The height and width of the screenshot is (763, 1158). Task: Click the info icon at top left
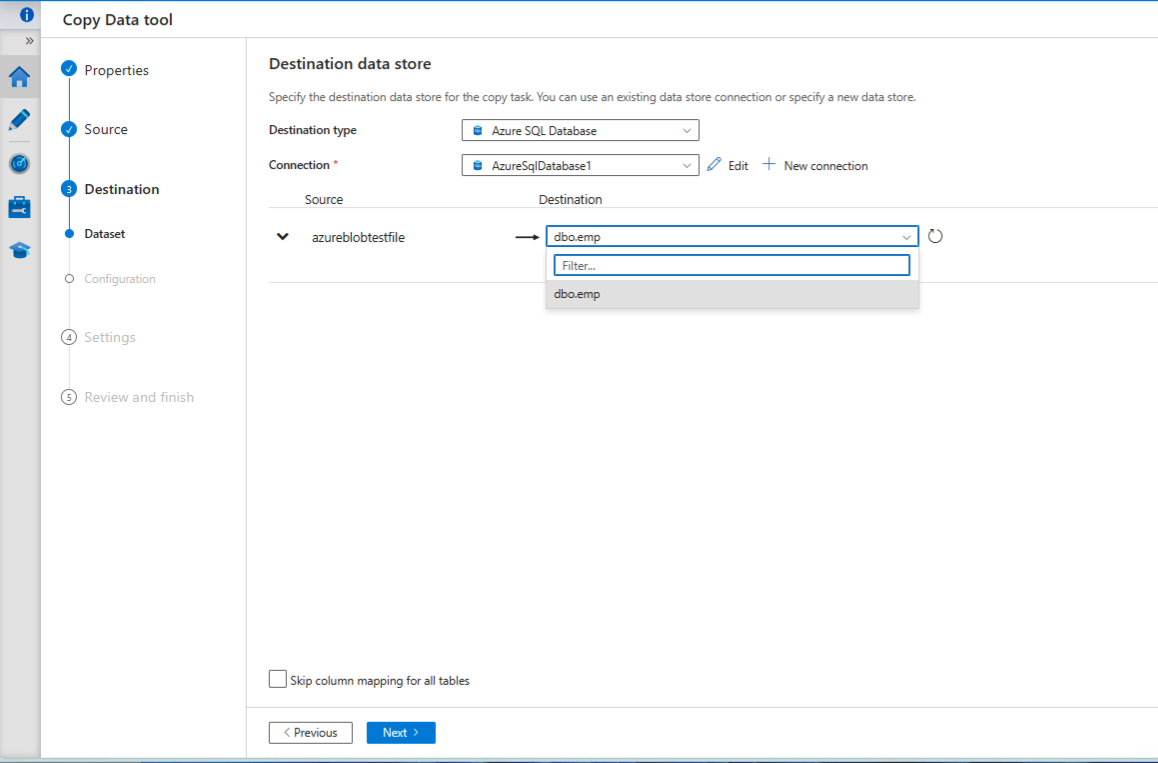pyautogui.click(x=27, y=15)
